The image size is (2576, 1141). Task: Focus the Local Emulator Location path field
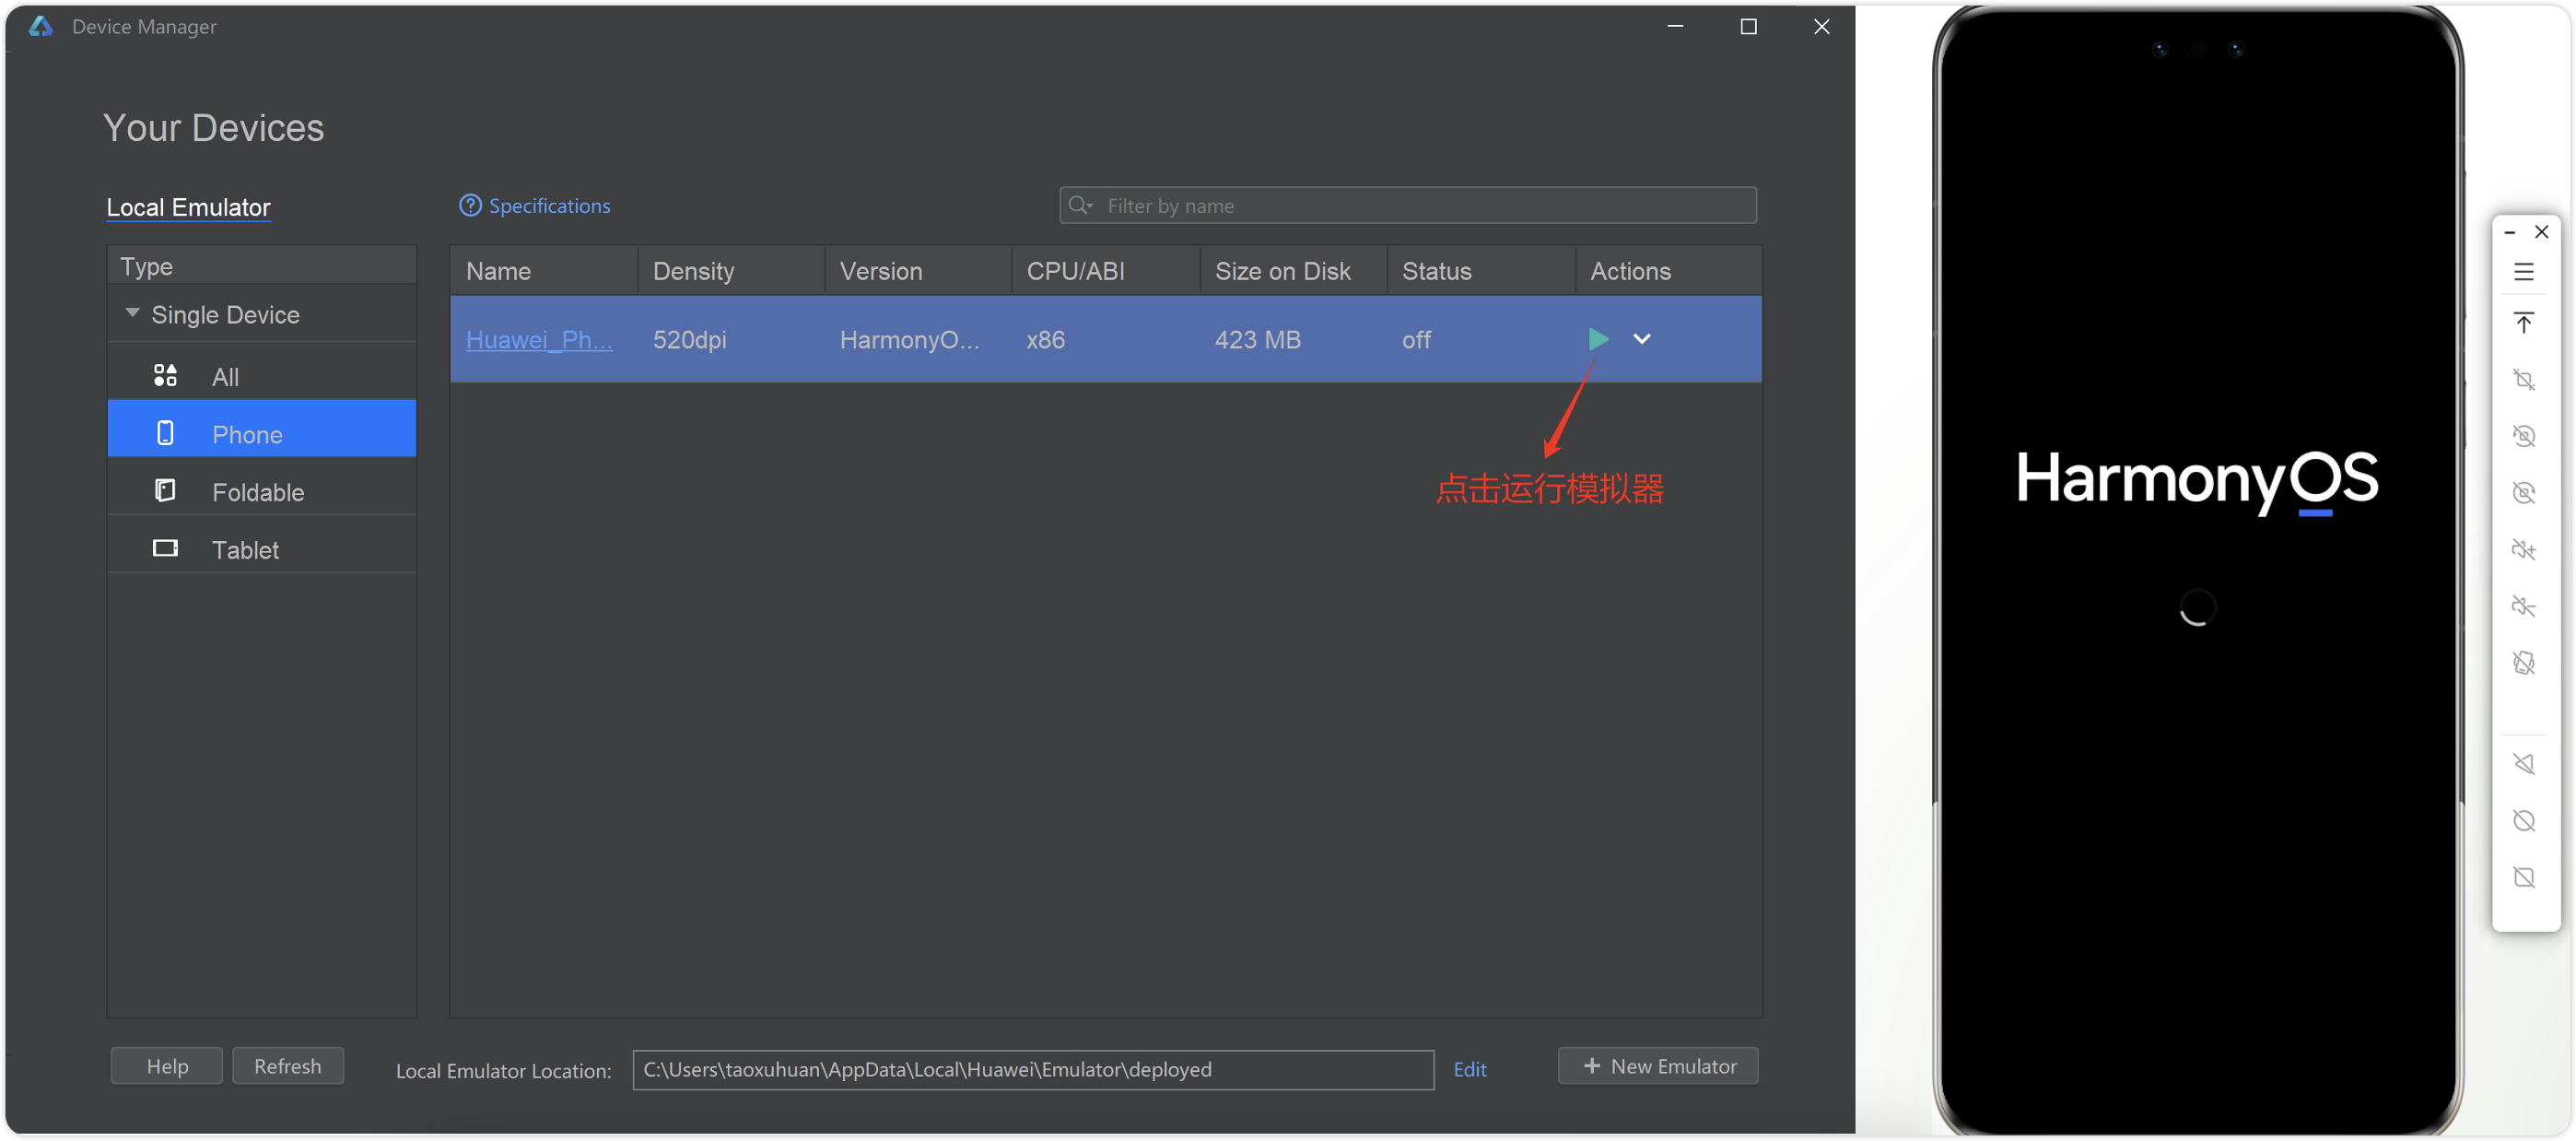pos(1032,1069)
